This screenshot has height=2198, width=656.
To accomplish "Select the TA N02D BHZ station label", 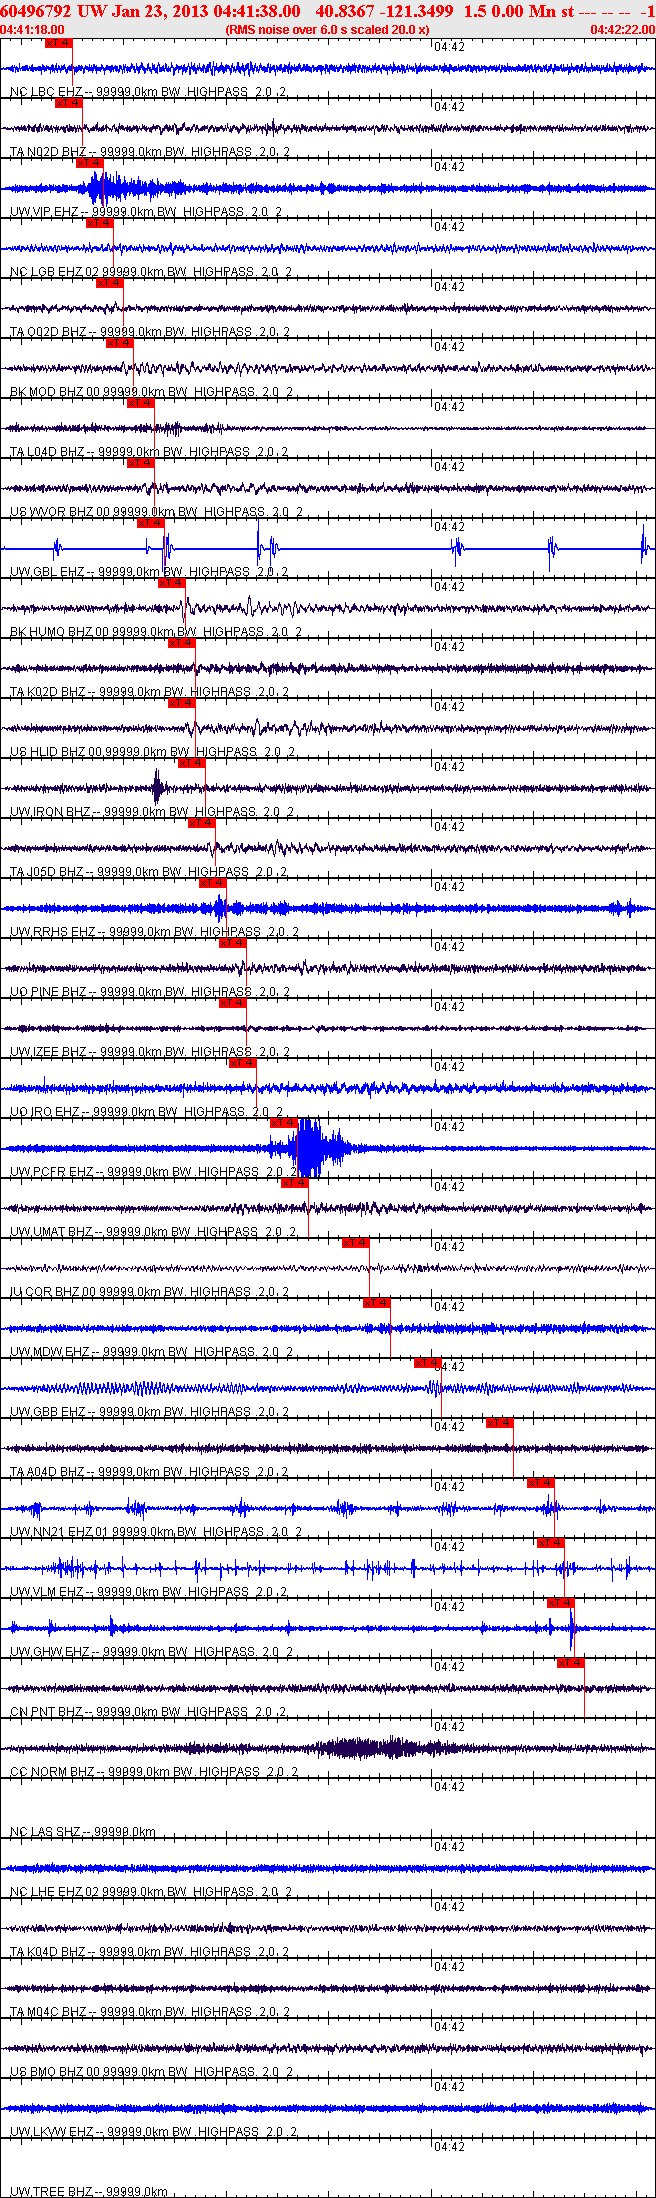I will [150, 152].
